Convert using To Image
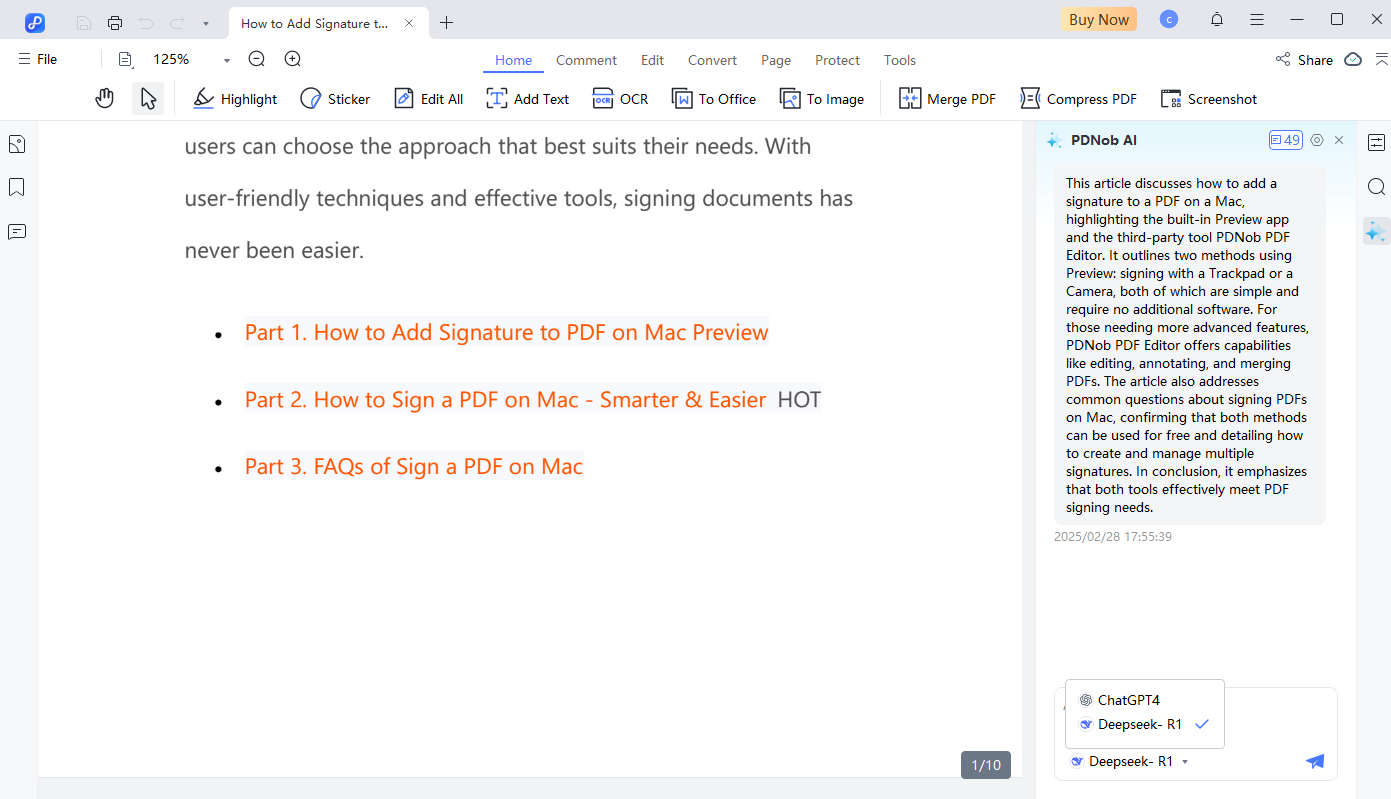Image resolution: width=1391 pixels, height=799 pixels. coord(821,99)
